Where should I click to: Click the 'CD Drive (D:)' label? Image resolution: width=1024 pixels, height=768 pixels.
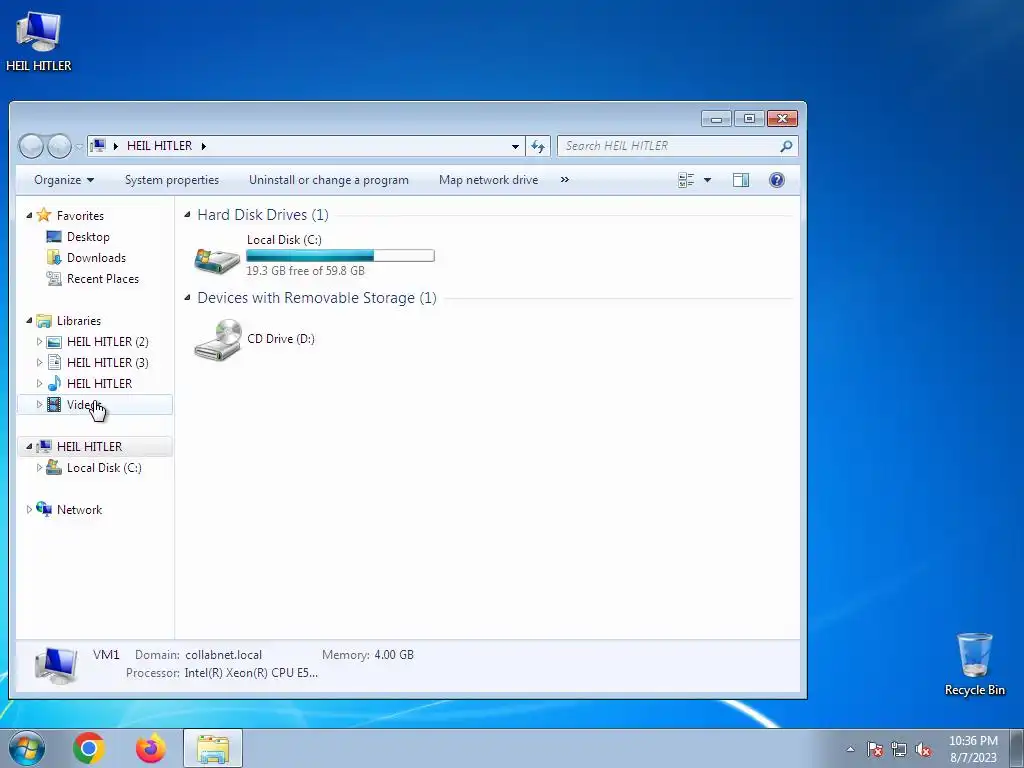[x=281, y=338]
